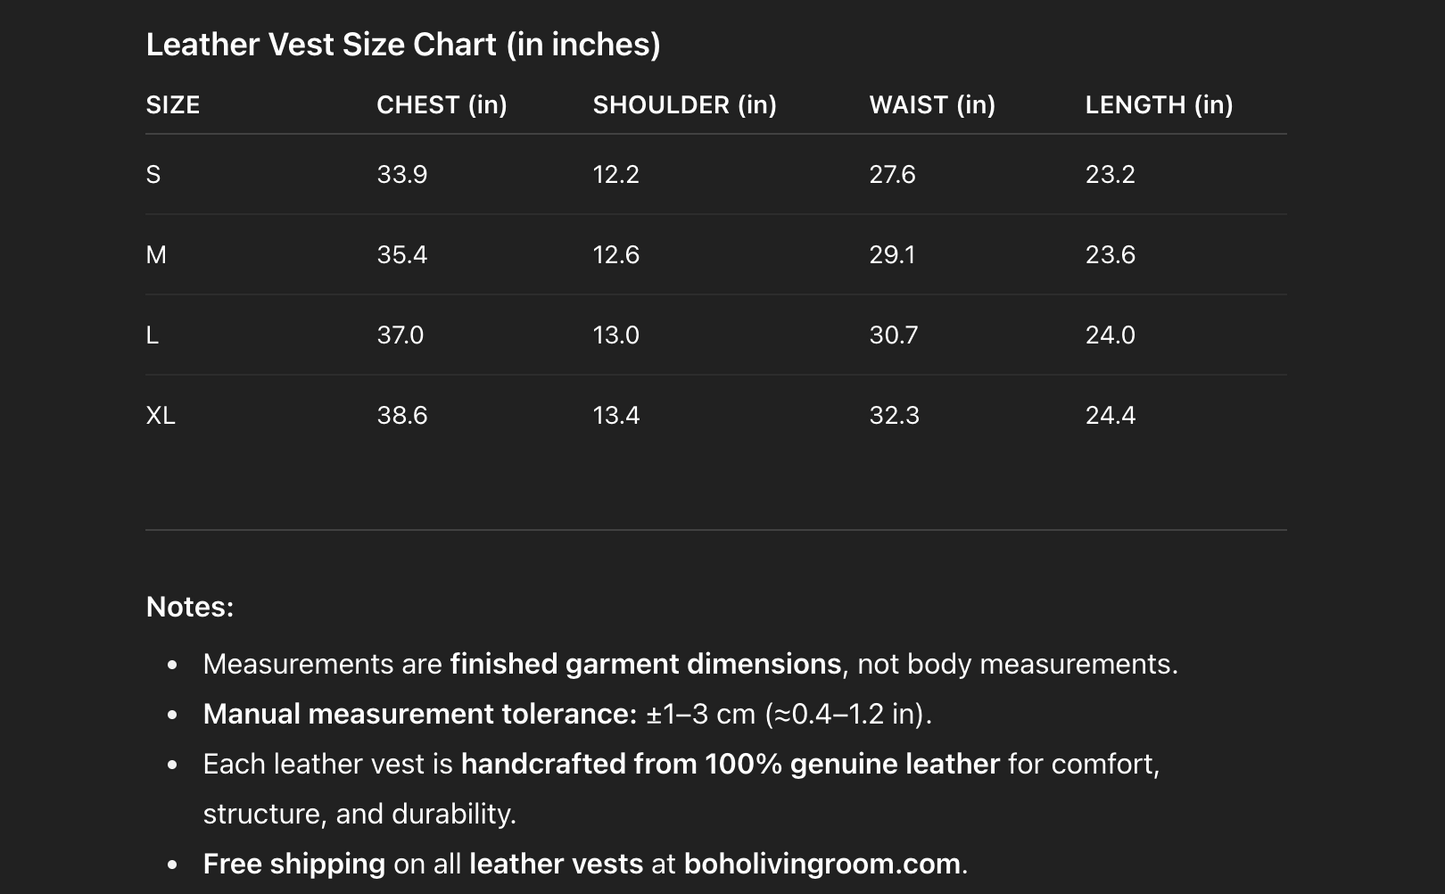Click the Leather Vest Size Chart heading

click(403, 44)
